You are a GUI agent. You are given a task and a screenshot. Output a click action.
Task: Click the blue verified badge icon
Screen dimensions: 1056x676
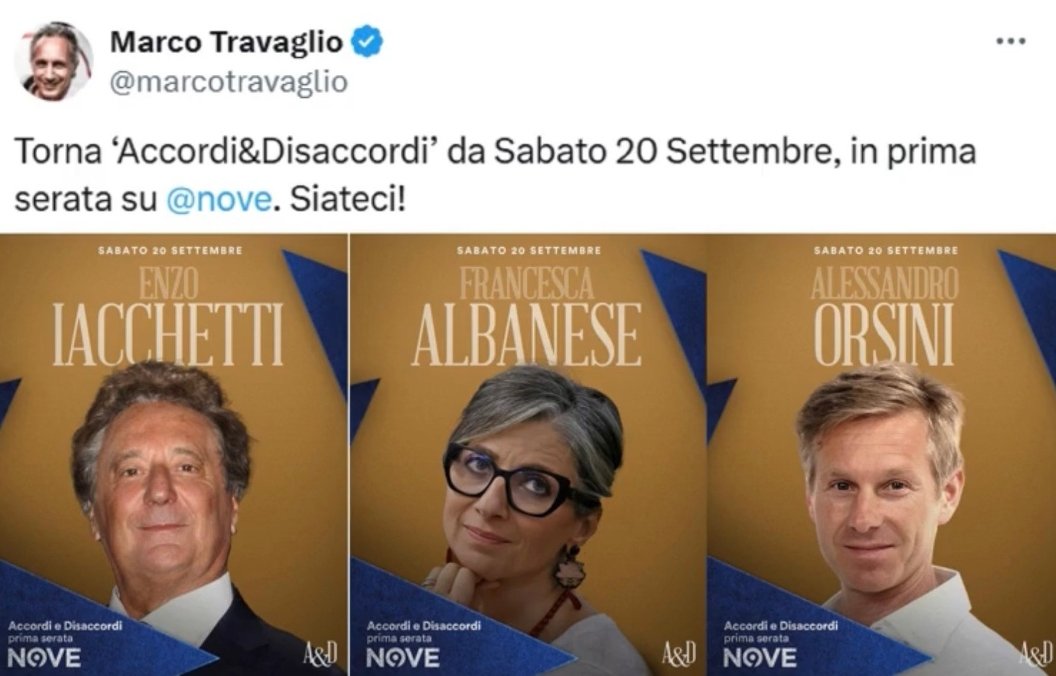pos(368,42)
